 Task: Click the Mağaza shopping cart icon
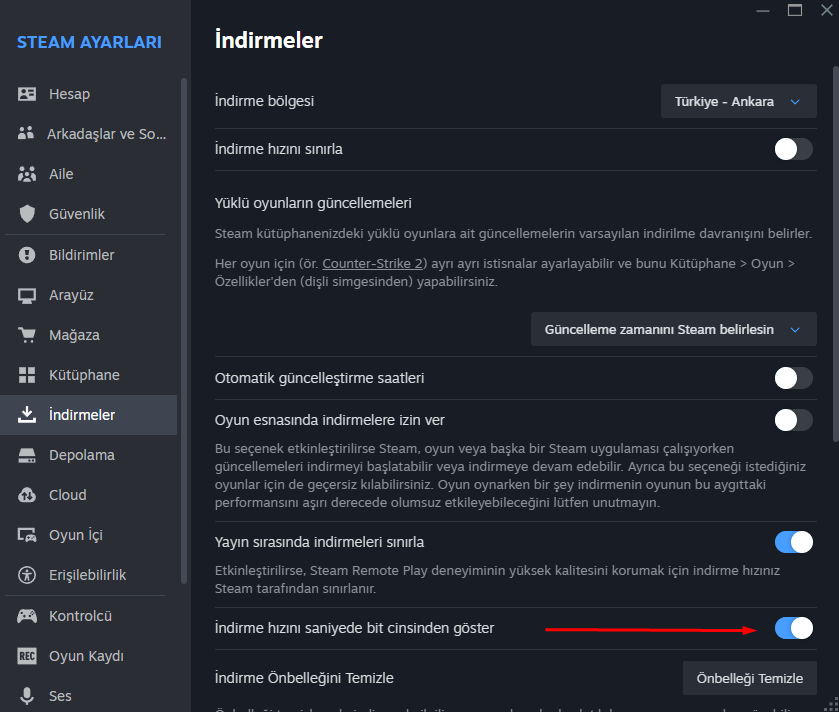[28, 335]
